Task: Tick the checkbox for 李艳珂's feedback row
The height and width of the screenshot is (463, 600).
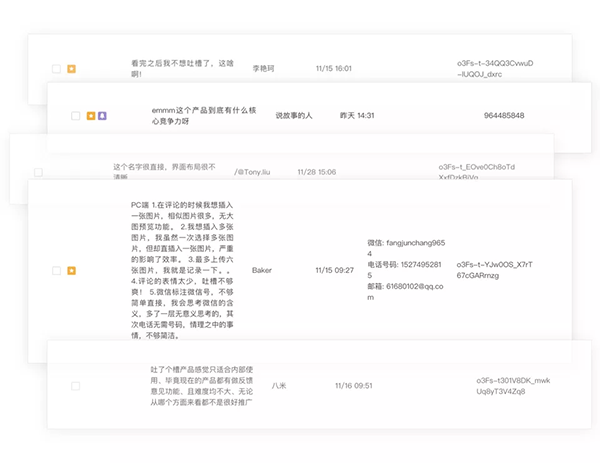Action: pyautogui.click(x=56, y=69)
